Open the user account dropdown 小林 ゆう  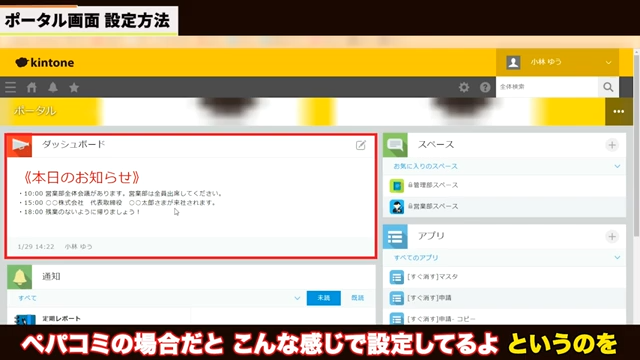[557, 62]
